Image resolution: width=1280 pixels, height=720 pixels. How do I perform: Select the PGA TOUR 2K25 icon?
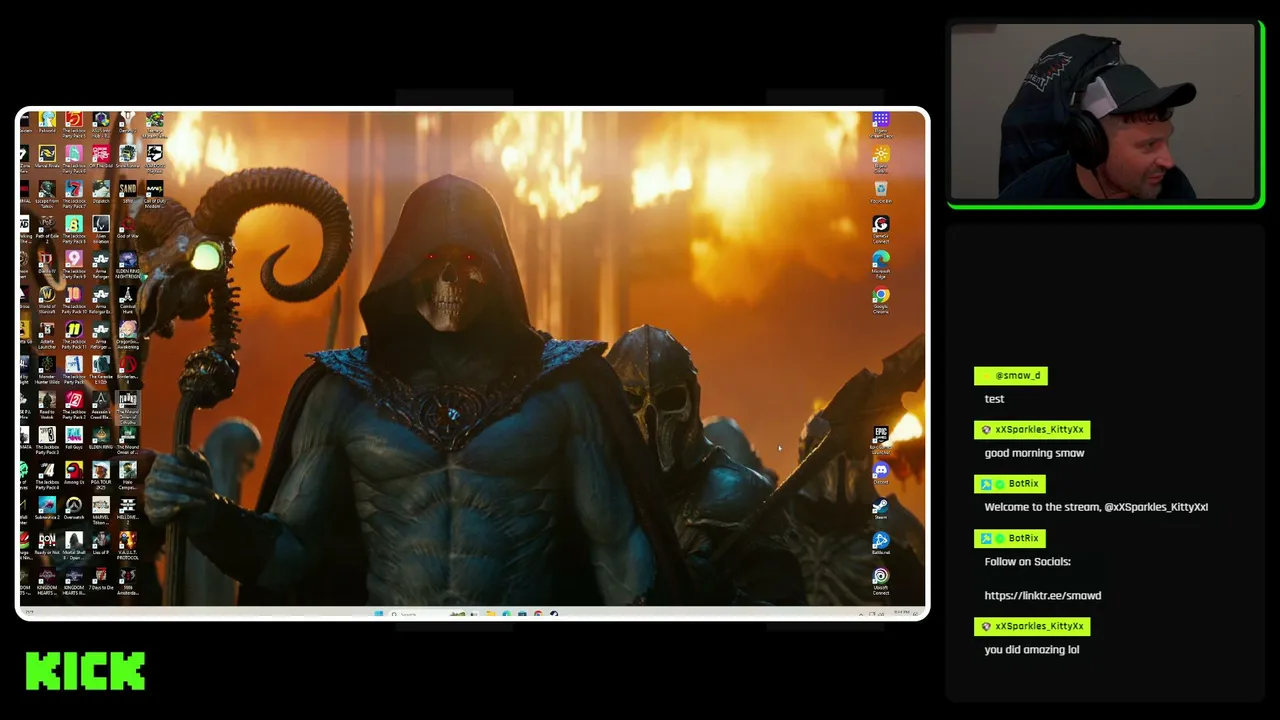point(101,473)
